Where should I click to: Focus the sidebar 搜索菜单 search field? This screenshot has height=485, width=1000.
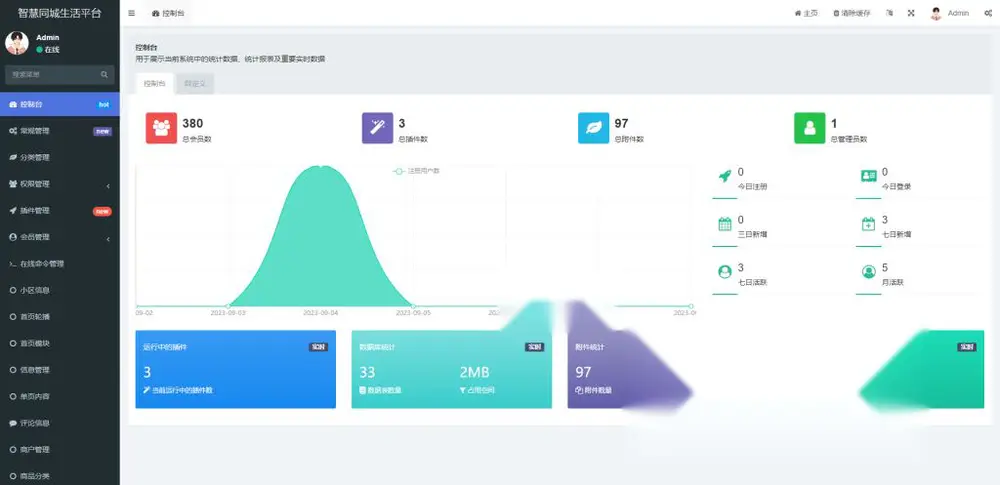point(60,75)
